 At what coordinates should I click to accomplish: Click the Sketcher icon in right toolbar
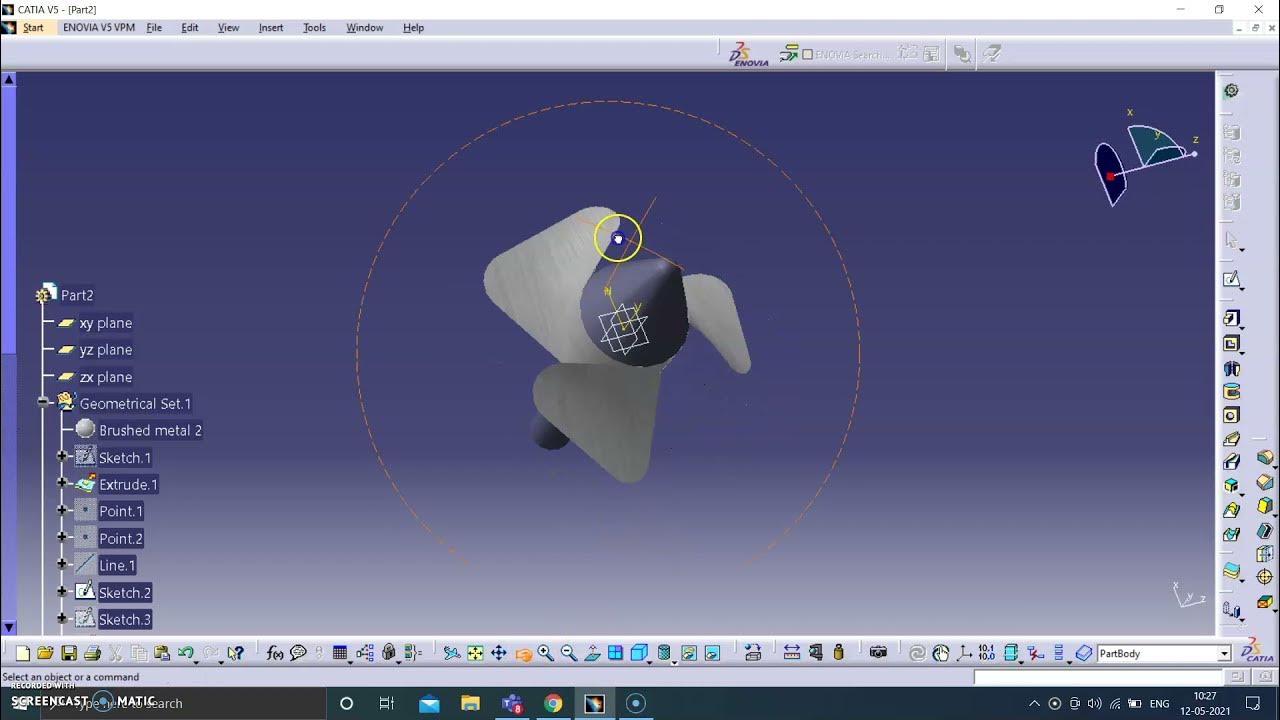pyautogui.click(x=1231, y=279)
